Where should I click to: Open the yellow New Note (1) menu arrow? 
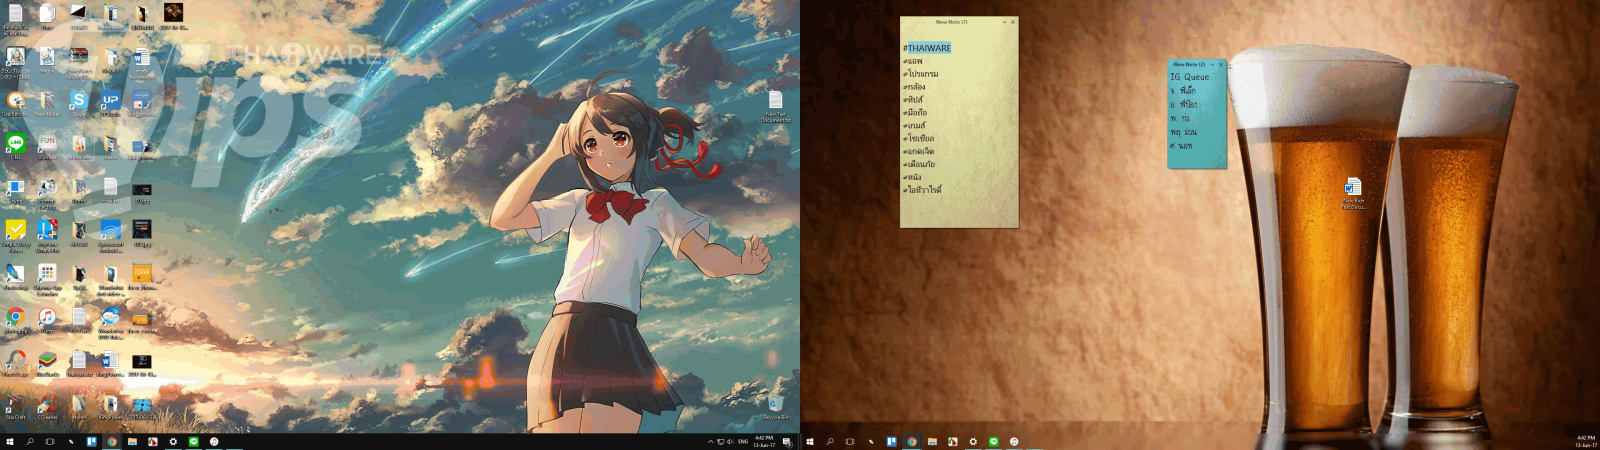(1004, 22)
